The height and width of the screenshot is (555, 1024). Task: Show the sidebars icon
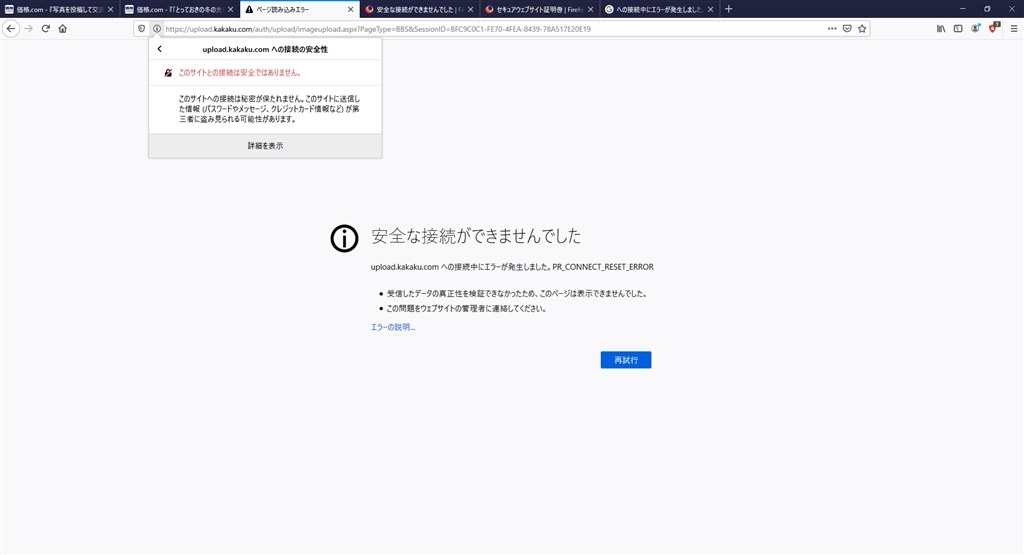pyautogui.click(x=958, y=29)
